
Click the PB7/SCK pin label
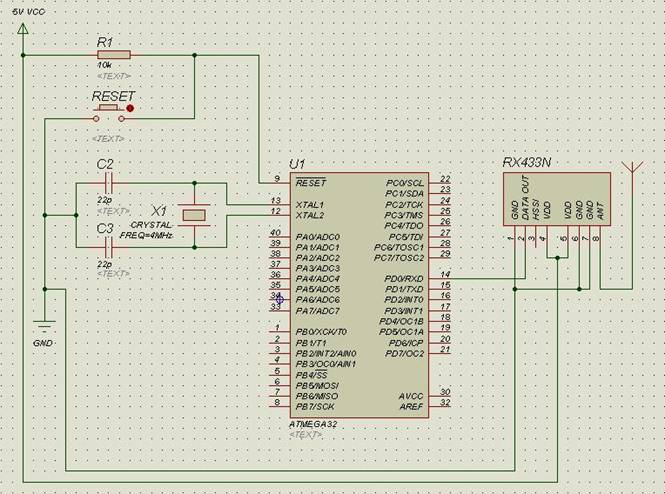[315, 405]
